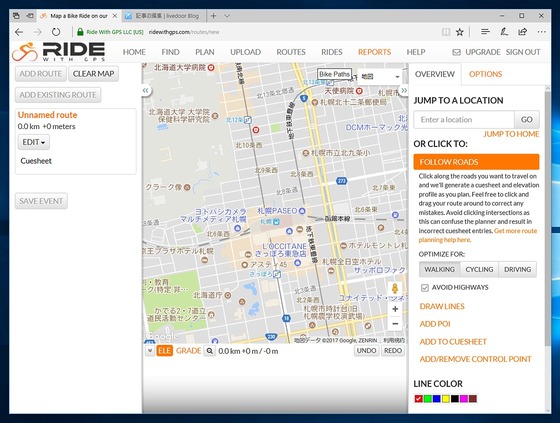
Task: Switch to the OVERVIEW tab
Action: [435, 74]
